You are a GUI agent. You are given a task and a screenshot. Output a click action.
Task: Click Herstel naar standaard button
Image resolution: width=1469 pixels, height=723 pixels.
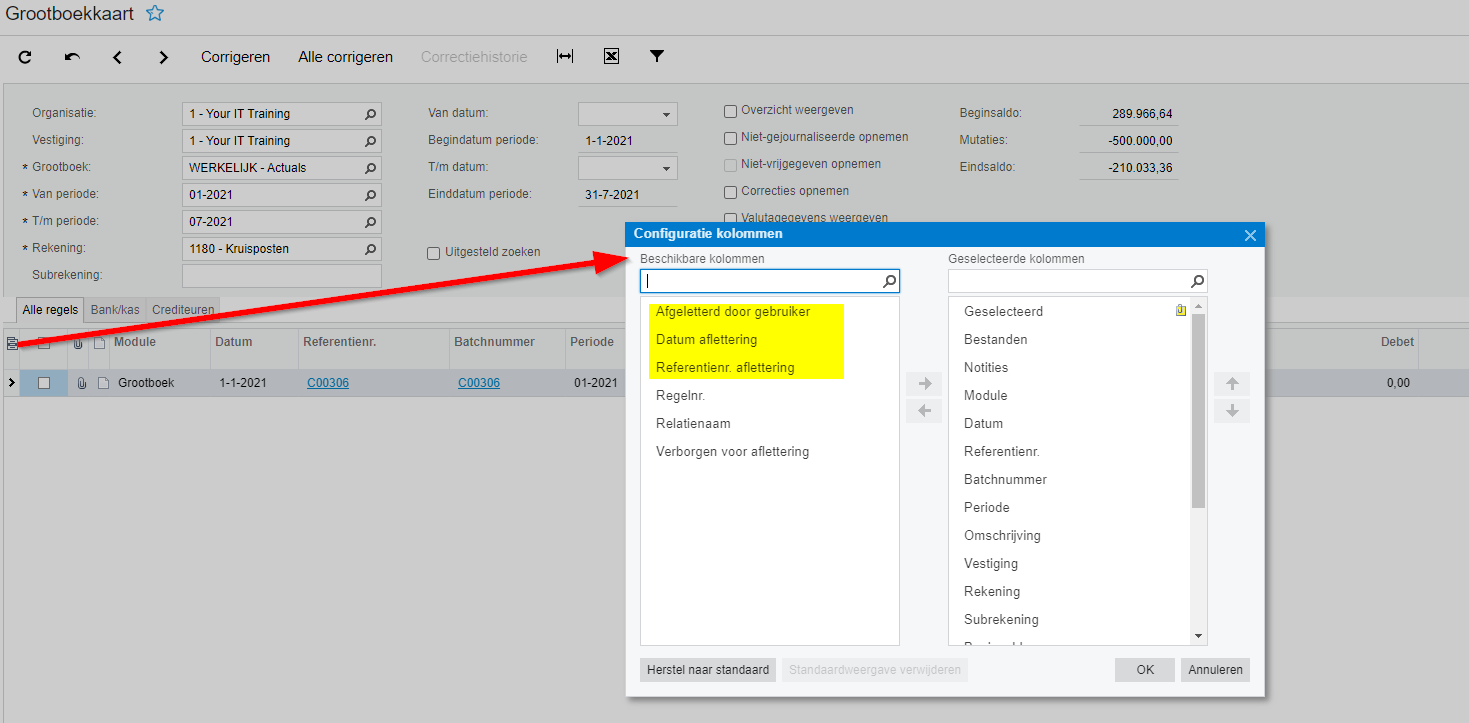point(708,670)
